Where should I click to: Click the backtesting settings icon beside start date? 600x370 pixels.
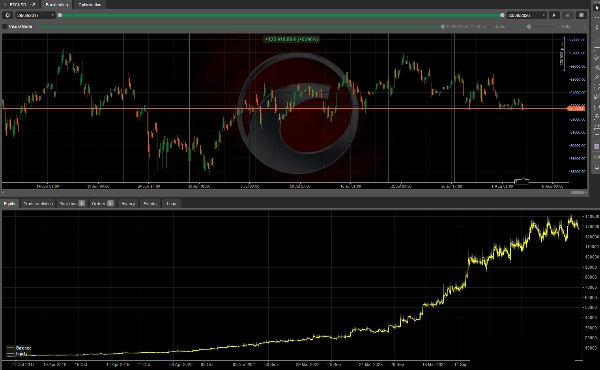point(8,15)
